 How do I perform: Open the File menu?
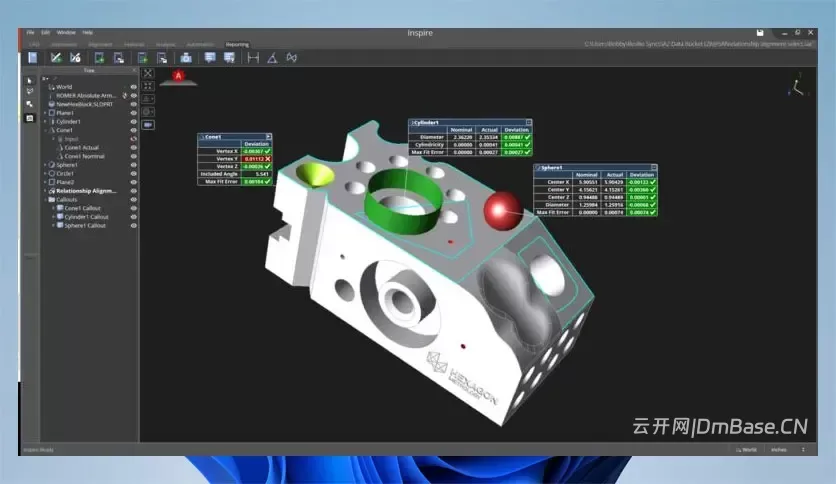pos(30,33)
